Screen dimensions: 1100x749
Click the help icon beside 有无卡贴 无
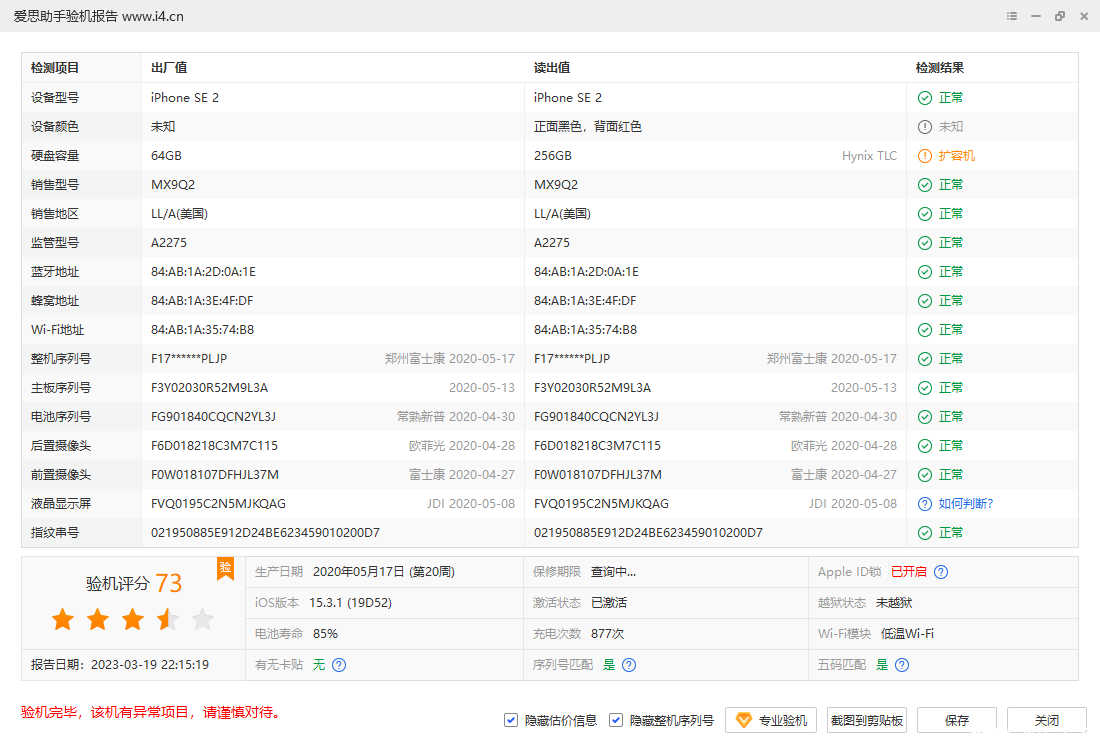pyautogui.click(x=339, y=665)
